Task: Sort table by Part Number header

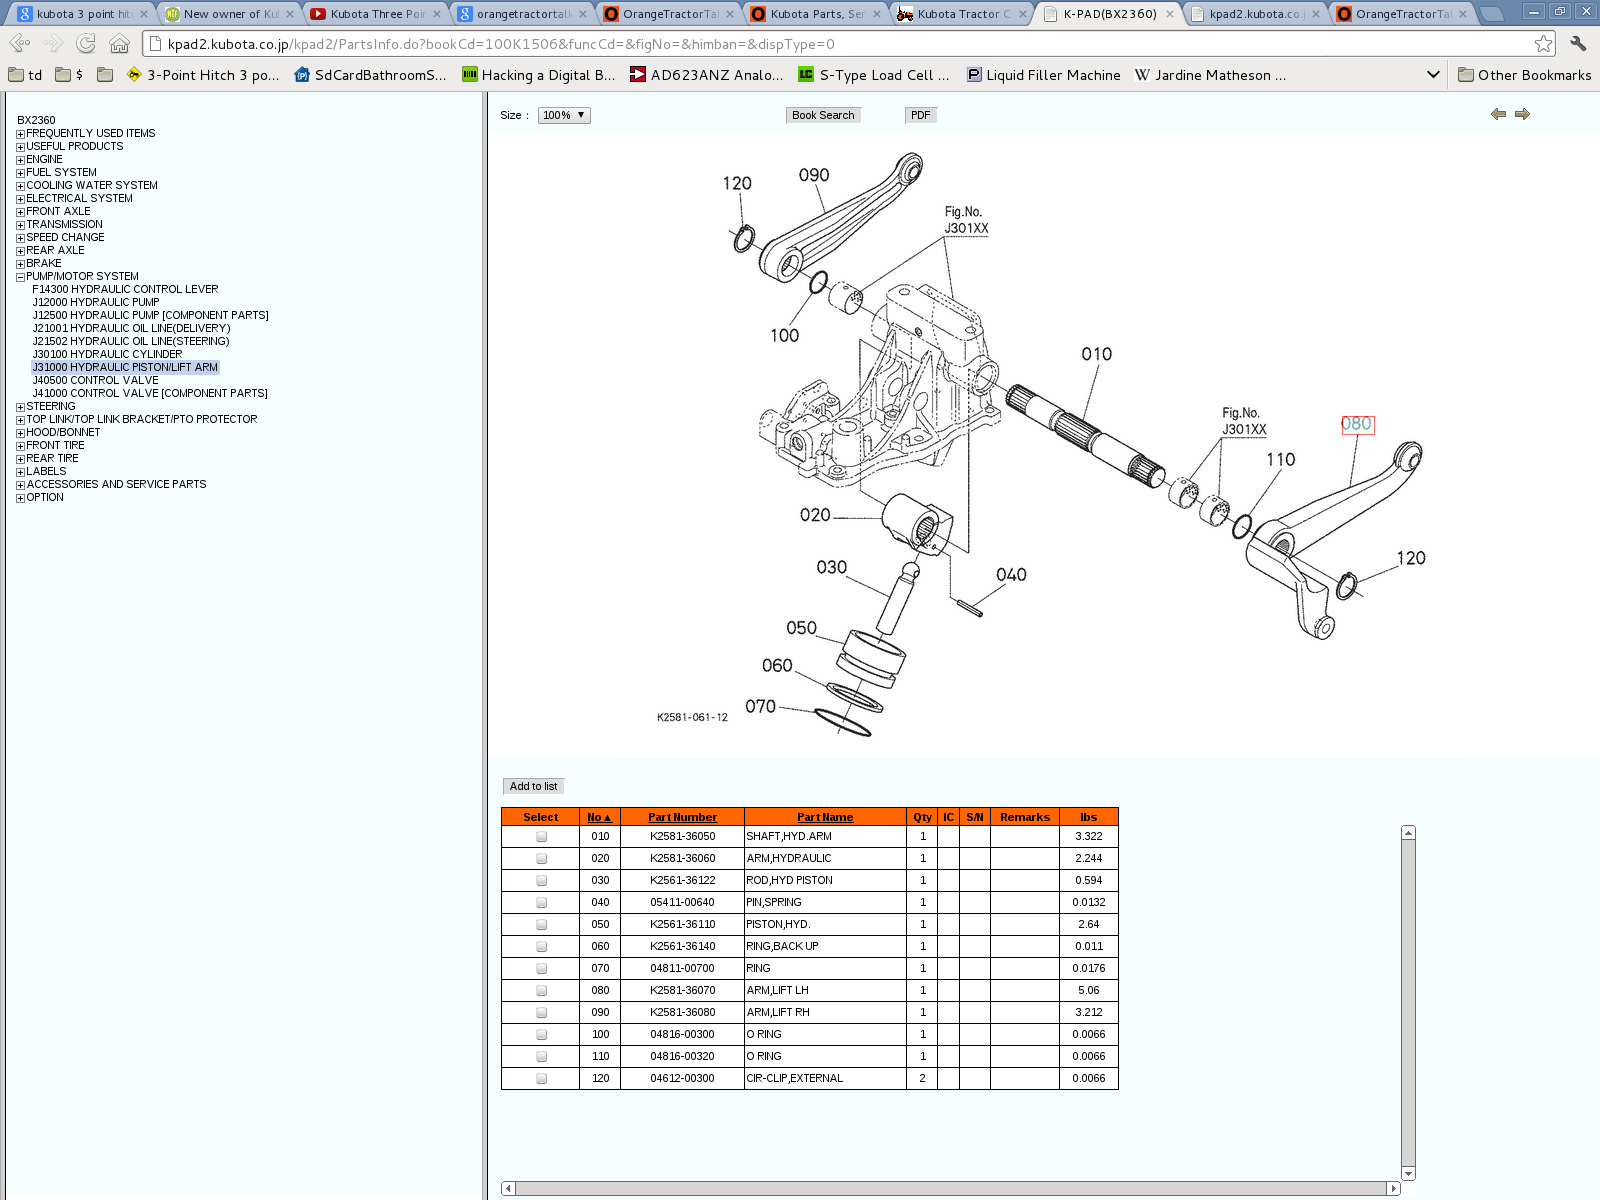Action: point(682,817)
